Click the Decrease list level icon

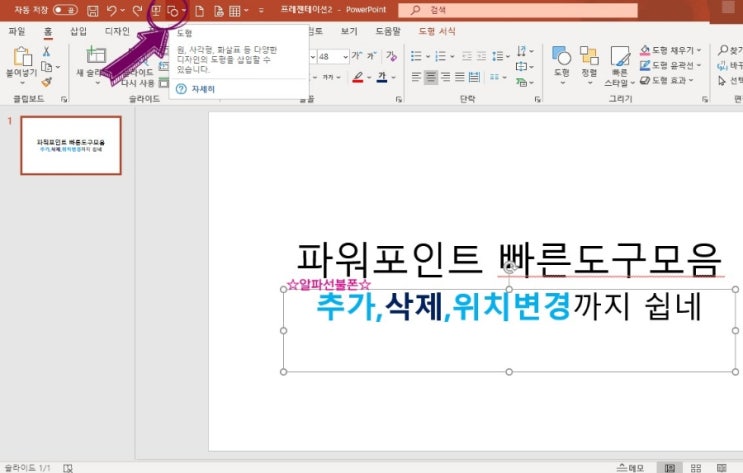(467, 56)
